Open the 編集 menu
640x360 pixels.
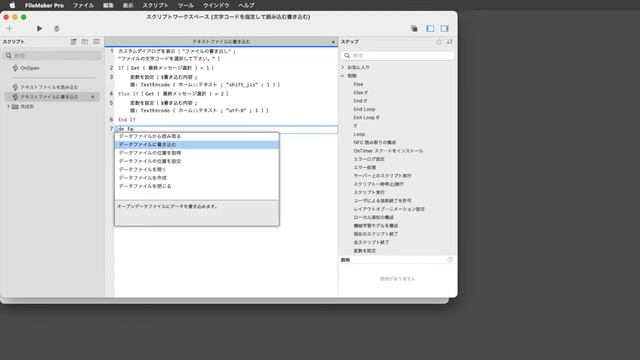[x=108, y=5]
